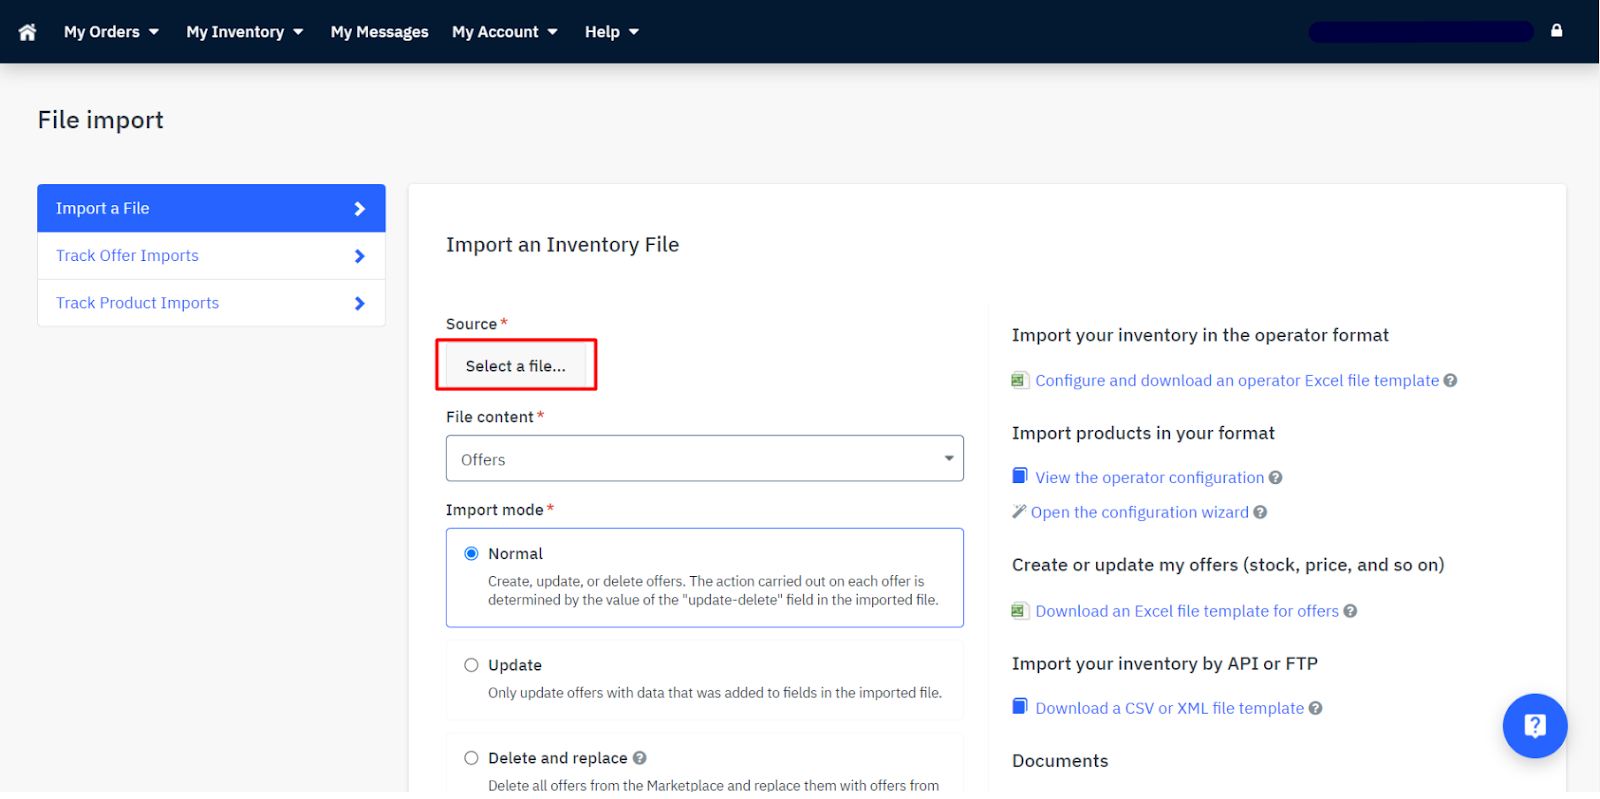Image resolution: width=1600 pixels, height=799 pixels.
Task: Click the wand icon for configuration wizard
Action: point(1019,511)
